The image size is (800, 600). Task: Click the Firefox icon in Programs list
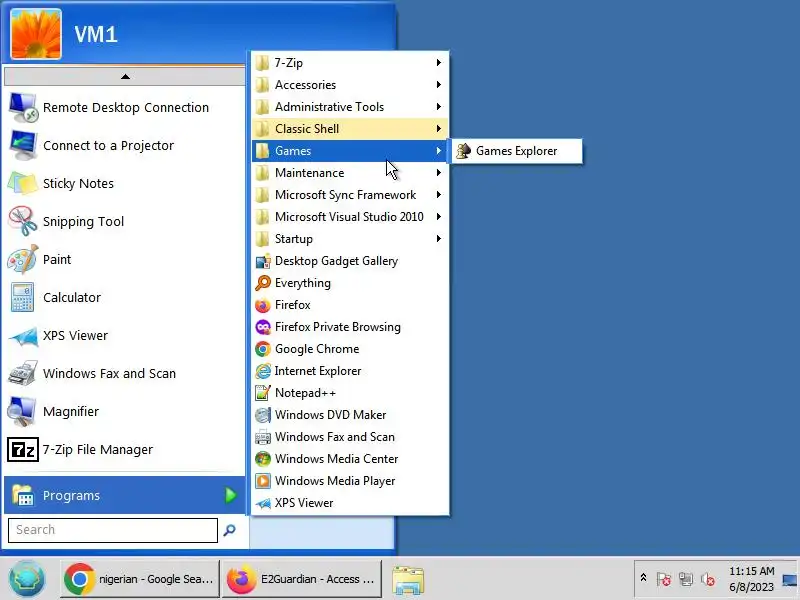[263, 305]
